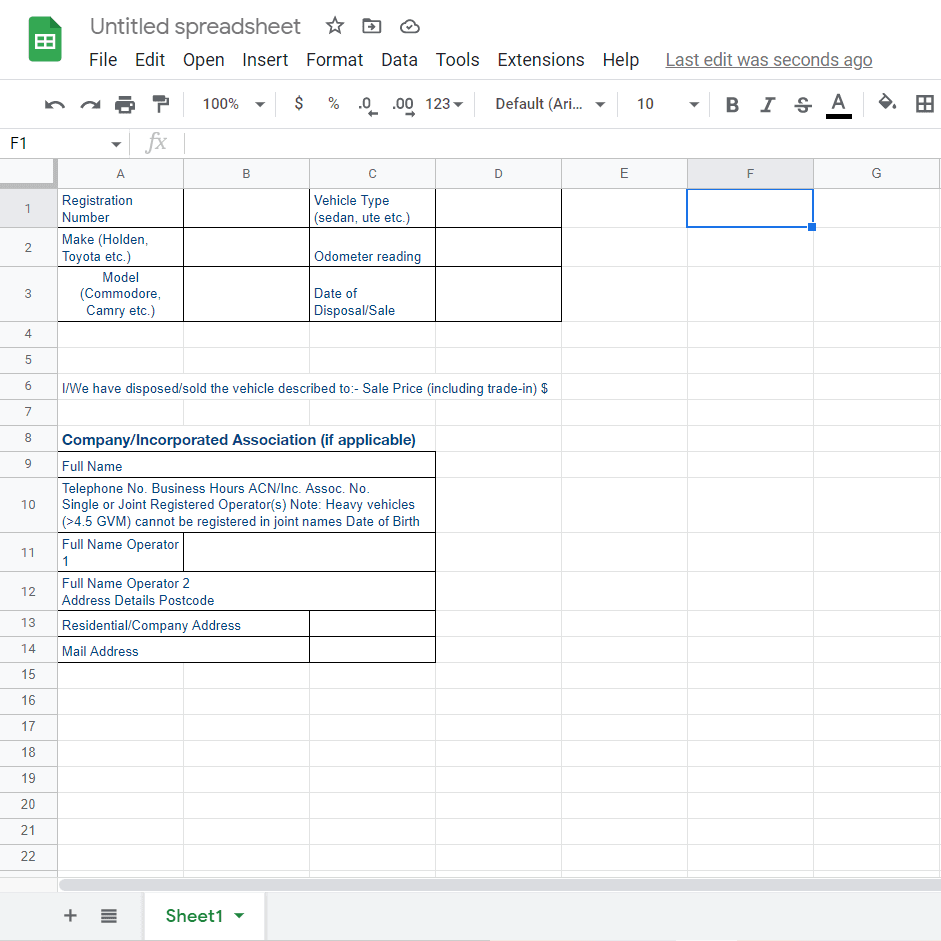Open the Format menu
The image size is (941, 941).
click(x=335, y=60)
